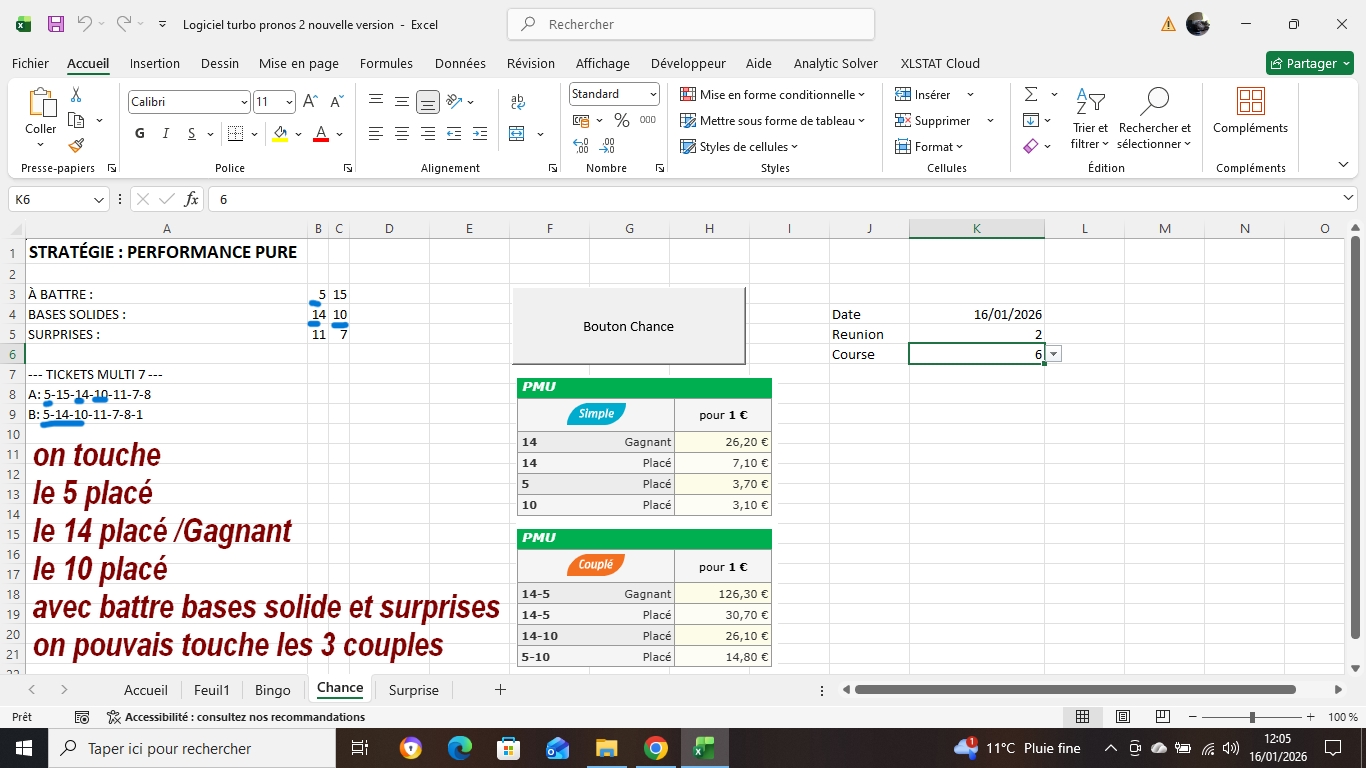The width and height of the screenshot is (1366, 768).
Task: Switch to the Bingo sheet tab
Action: coord(272,690)
